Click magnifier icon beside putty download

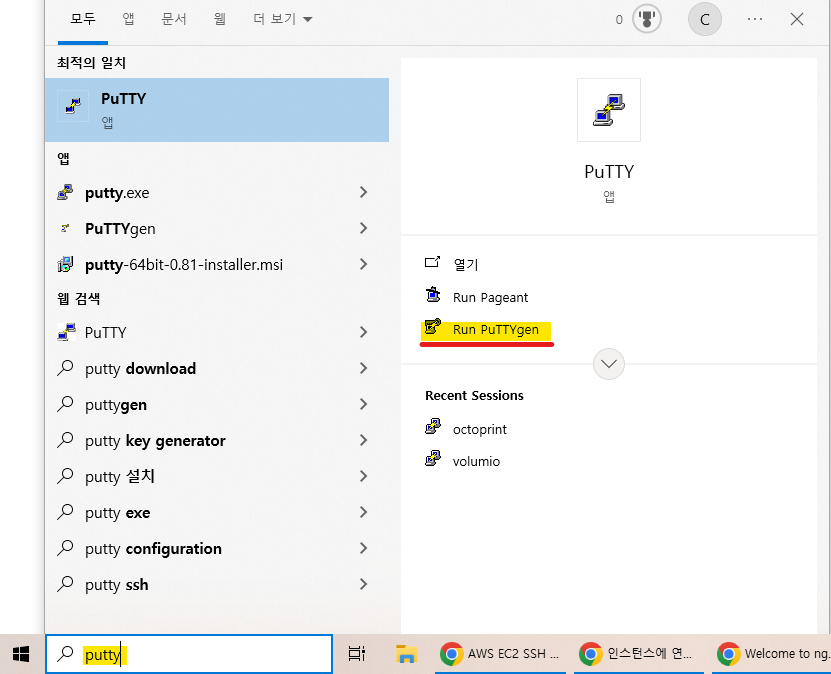click(x=65, y=367)
